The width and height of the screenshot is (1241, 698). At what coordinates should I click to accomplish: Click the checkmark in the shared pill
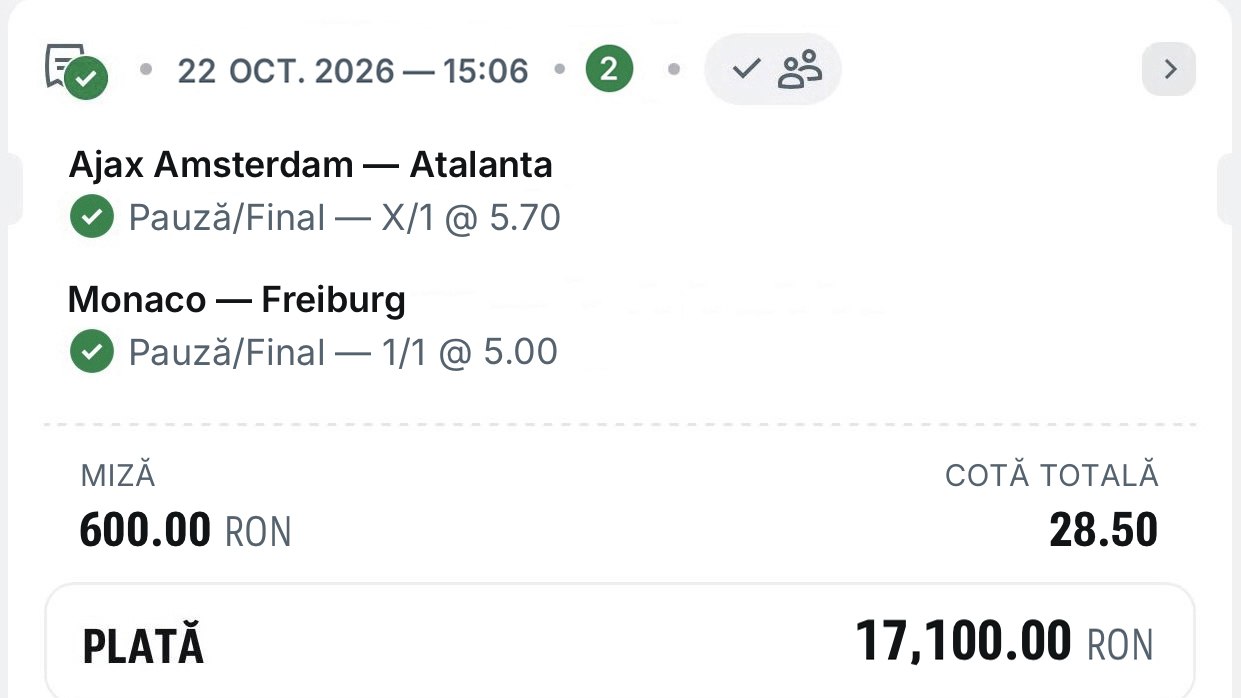click(x=746, y=70)
